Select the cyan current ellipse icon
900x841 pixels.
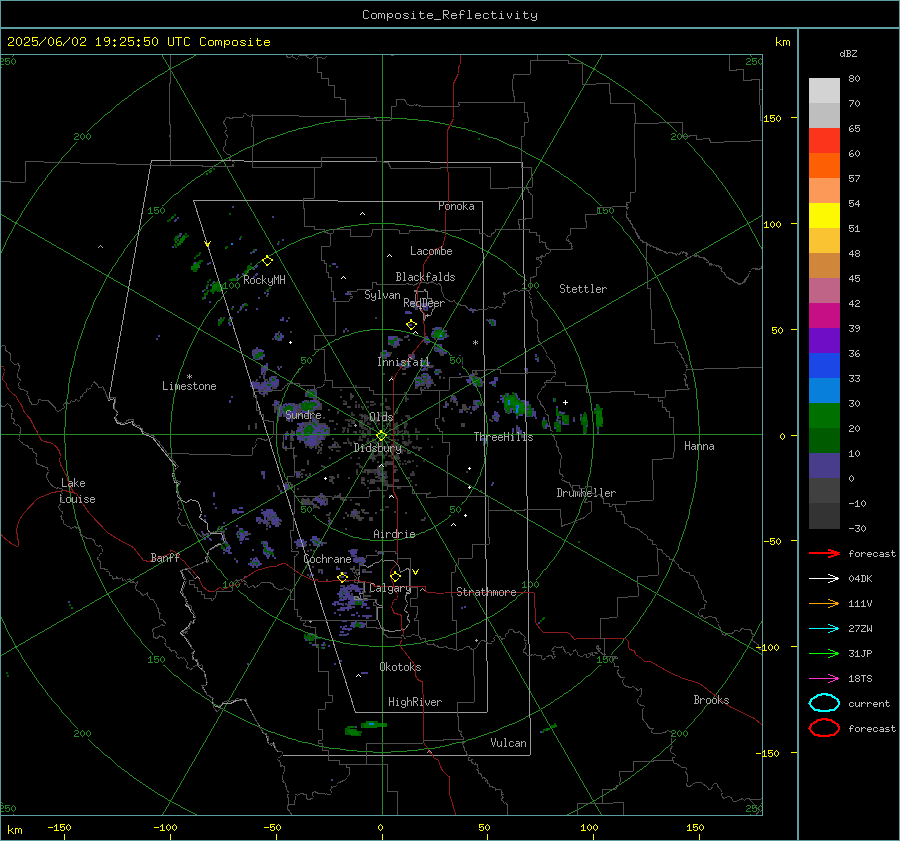[x=824, y=703]
